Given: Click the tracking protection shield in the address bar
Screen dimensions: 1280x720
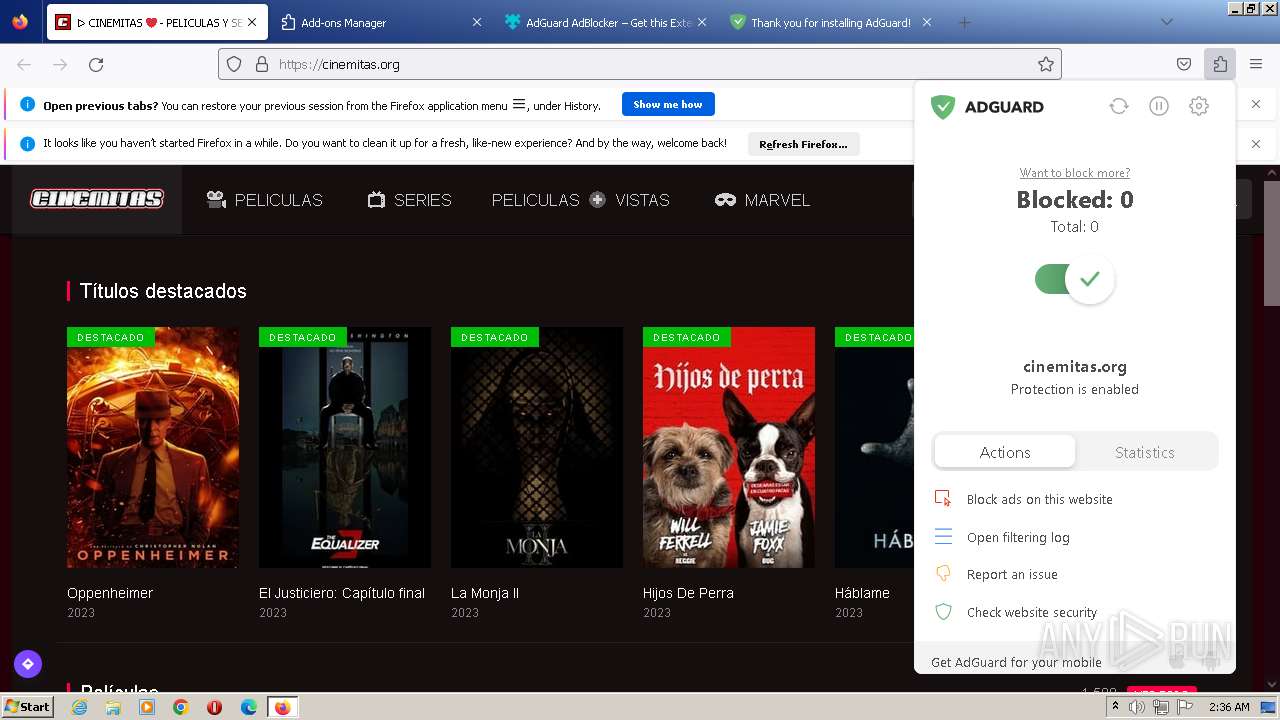Looking at the screenshot, I should point(234,64).
